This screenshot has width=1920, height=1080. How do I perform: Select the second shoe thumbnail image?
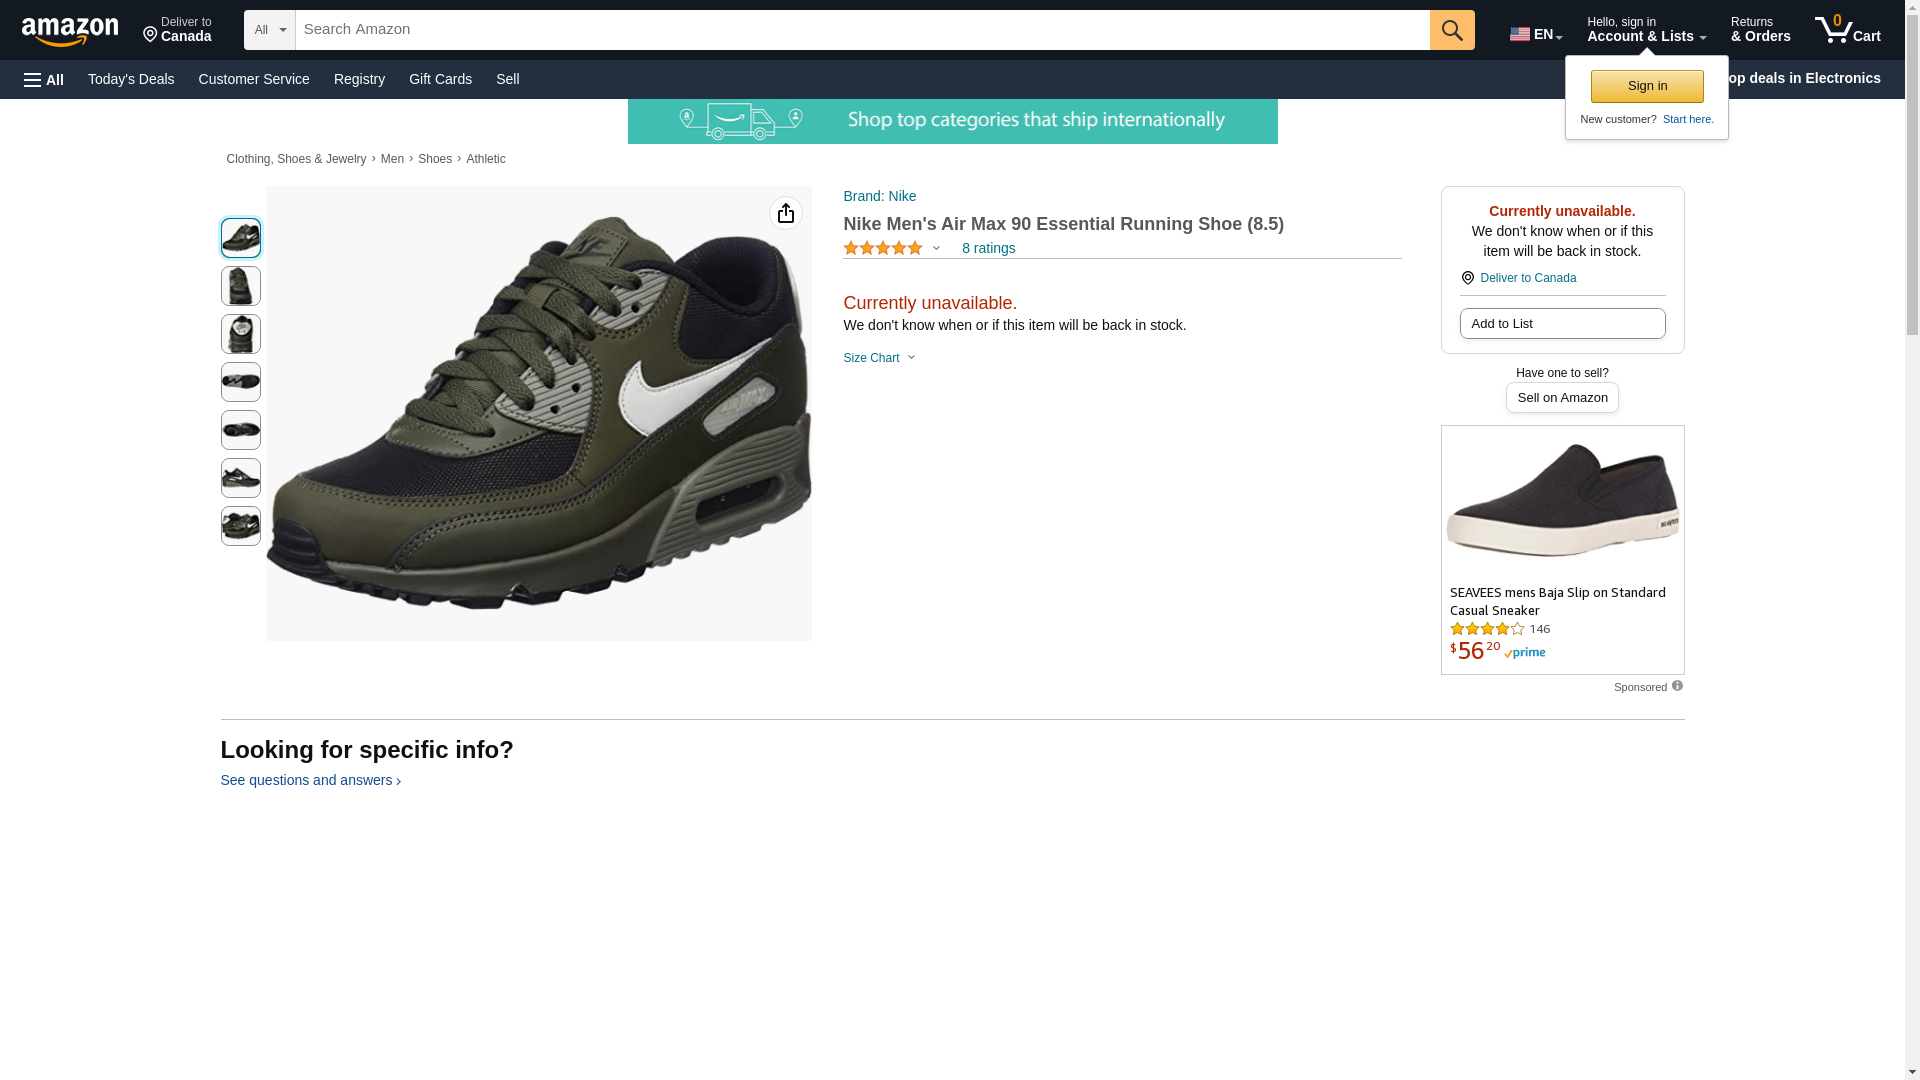tap(241, 286)
